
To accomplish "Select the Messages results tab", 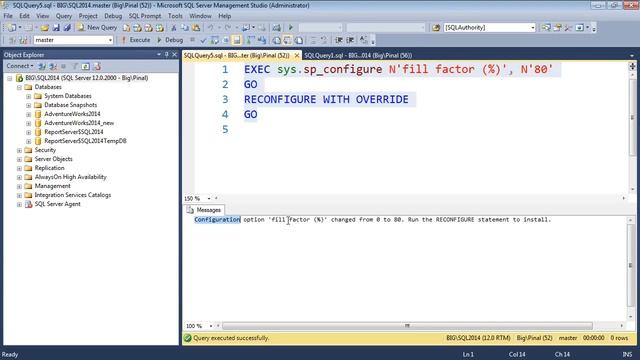I will [204, 210].
